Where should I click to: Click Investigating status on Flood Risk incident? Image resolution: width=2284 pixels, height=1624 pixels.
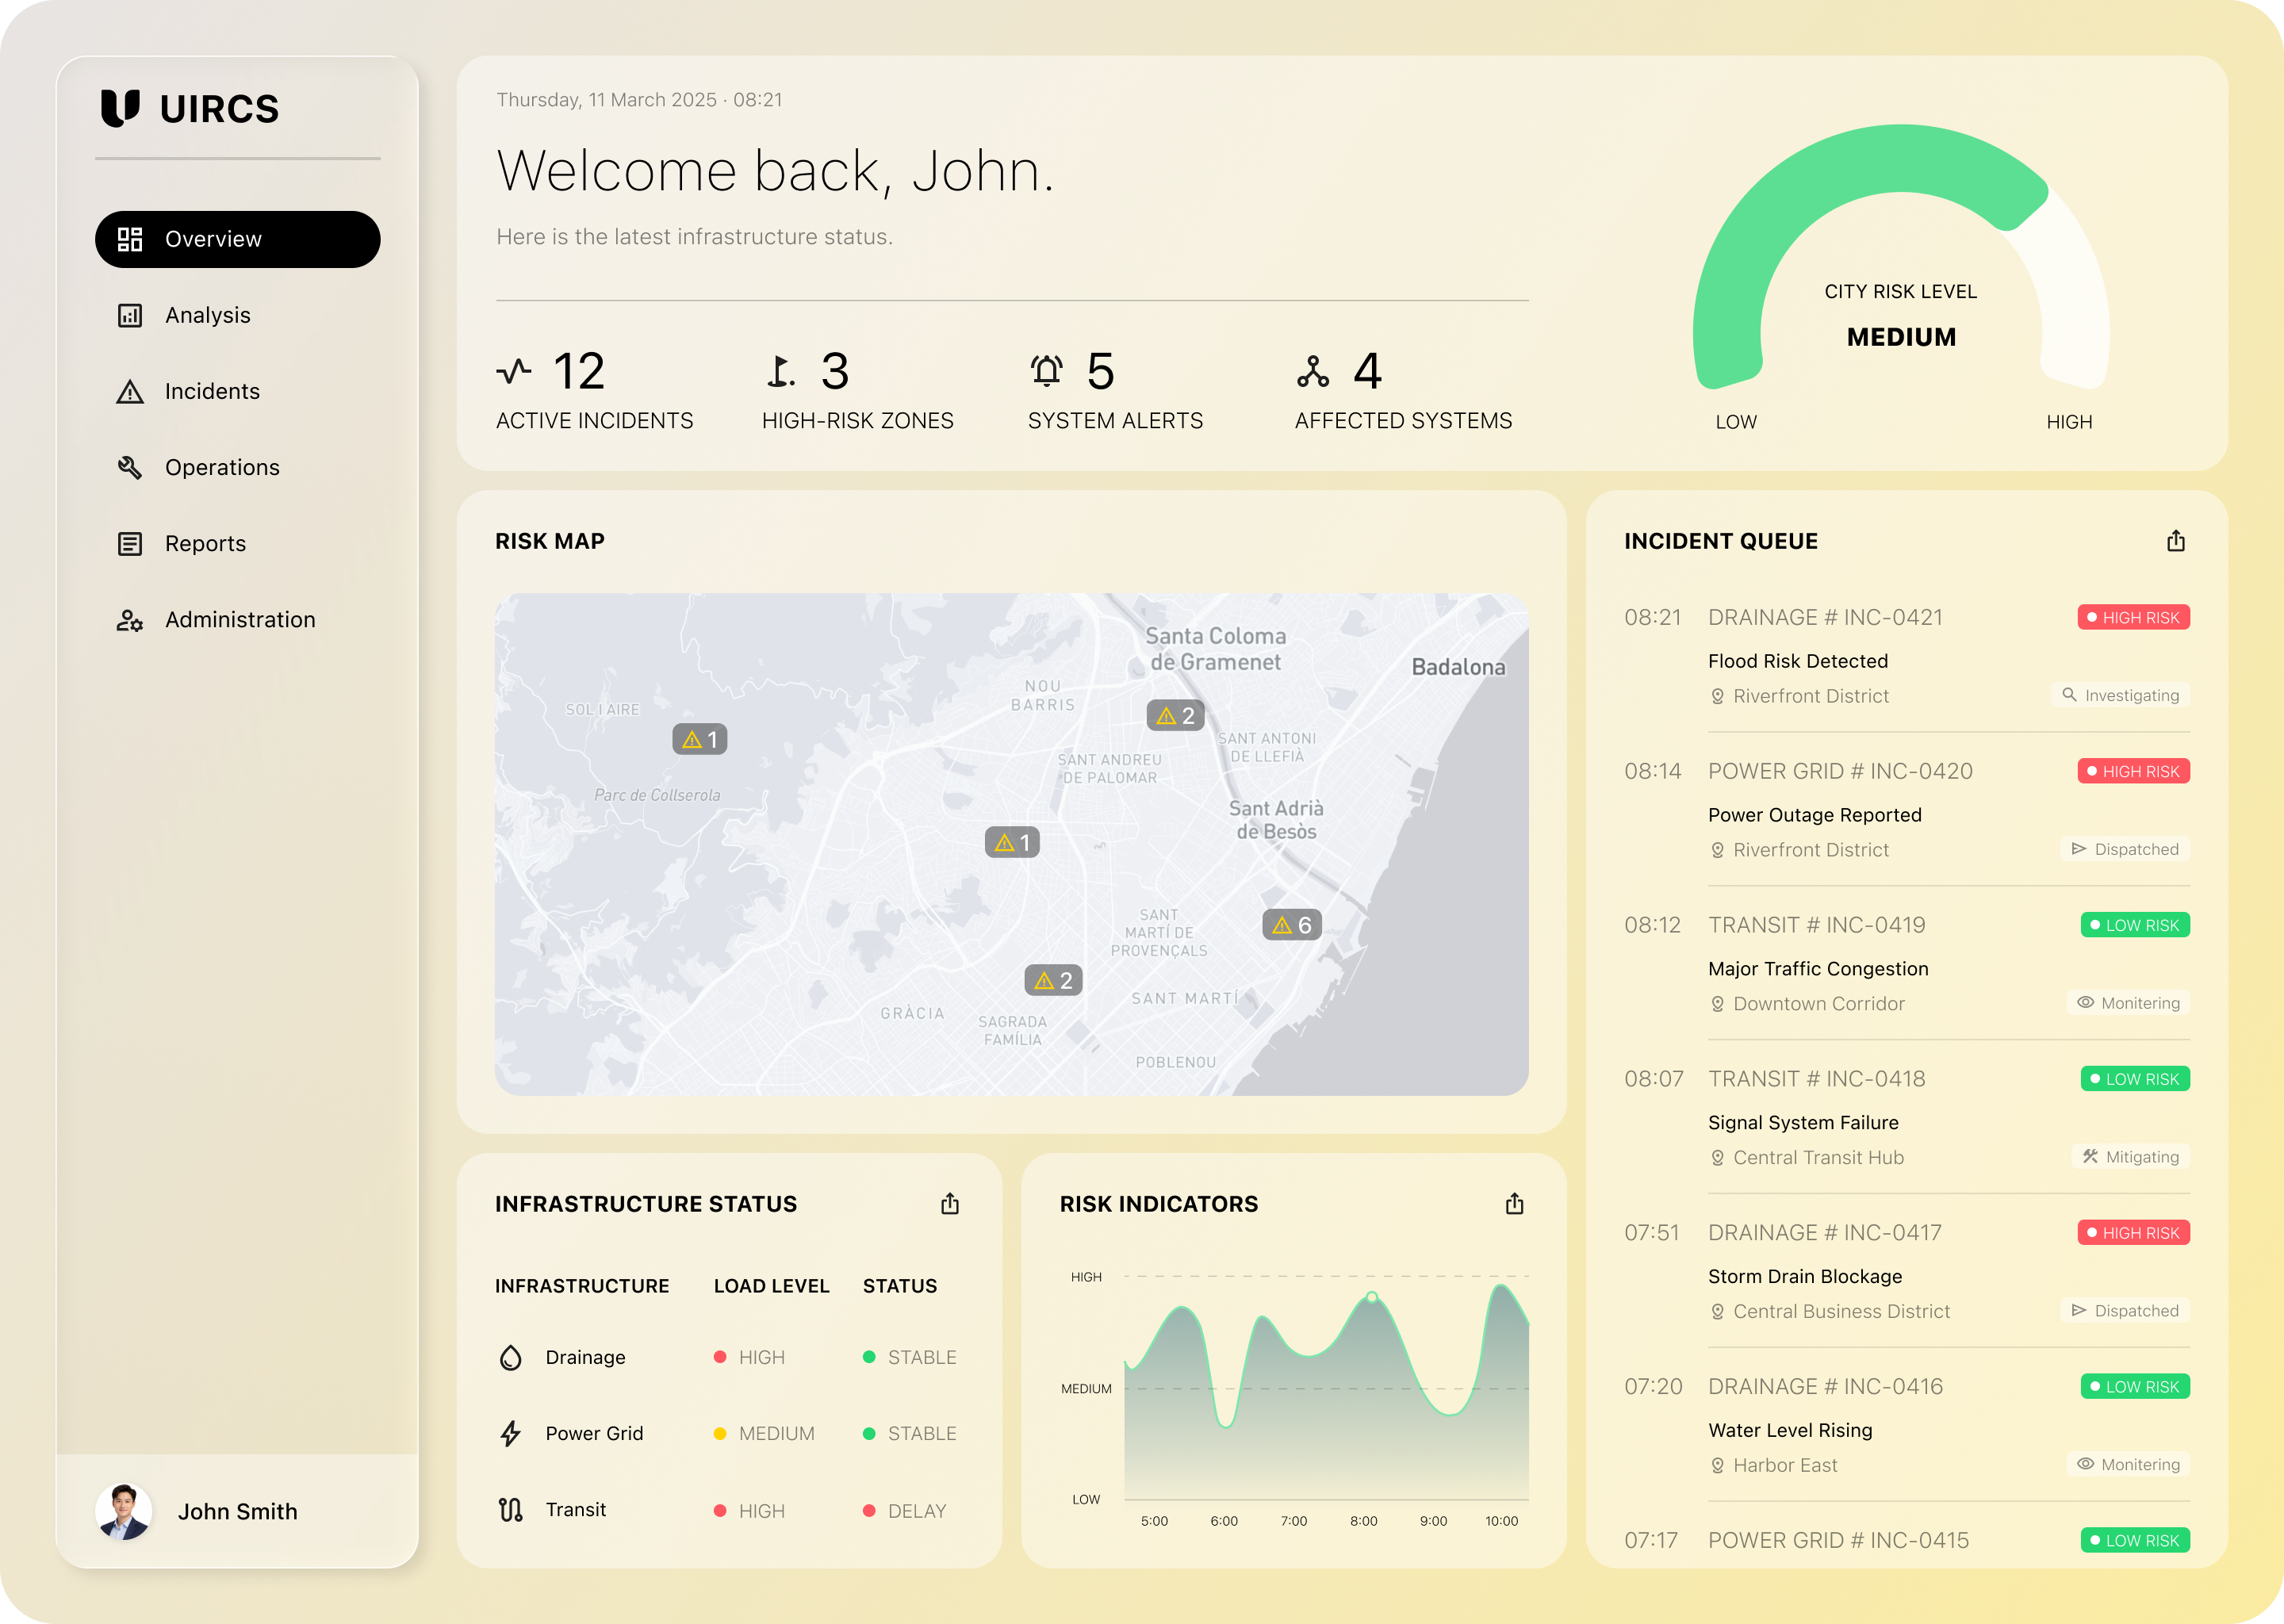pyautogui.click(x=2119, y=695)
